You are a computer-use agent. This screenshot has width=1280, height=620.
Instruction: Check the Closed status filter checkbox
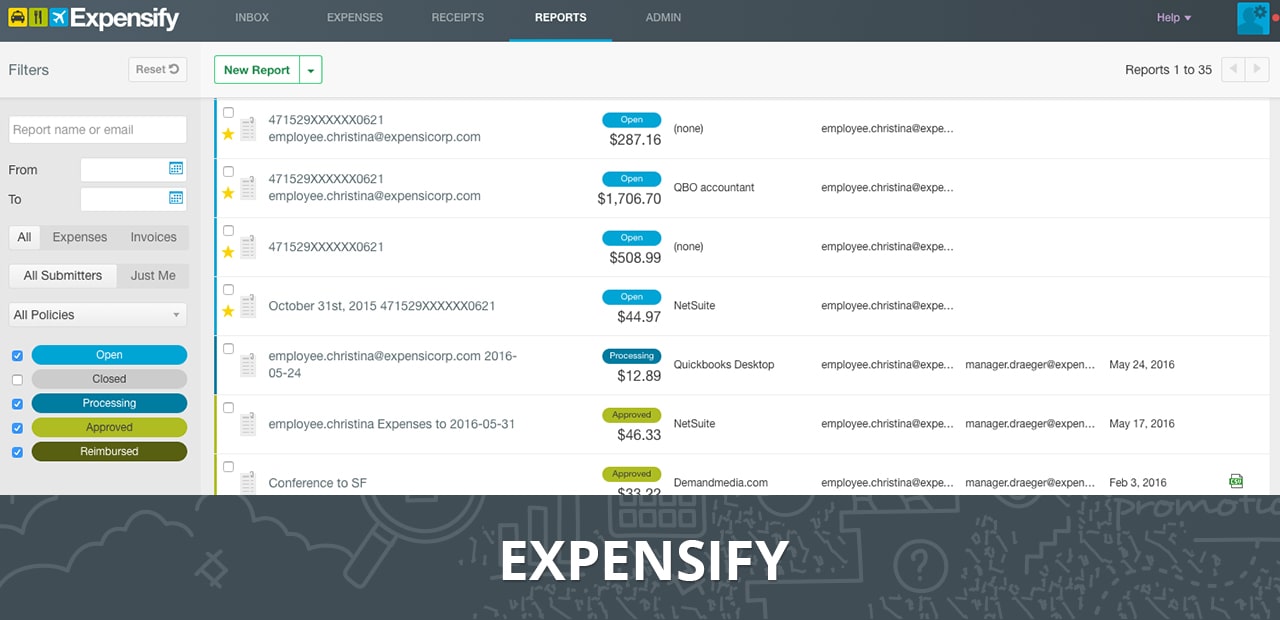17,380
